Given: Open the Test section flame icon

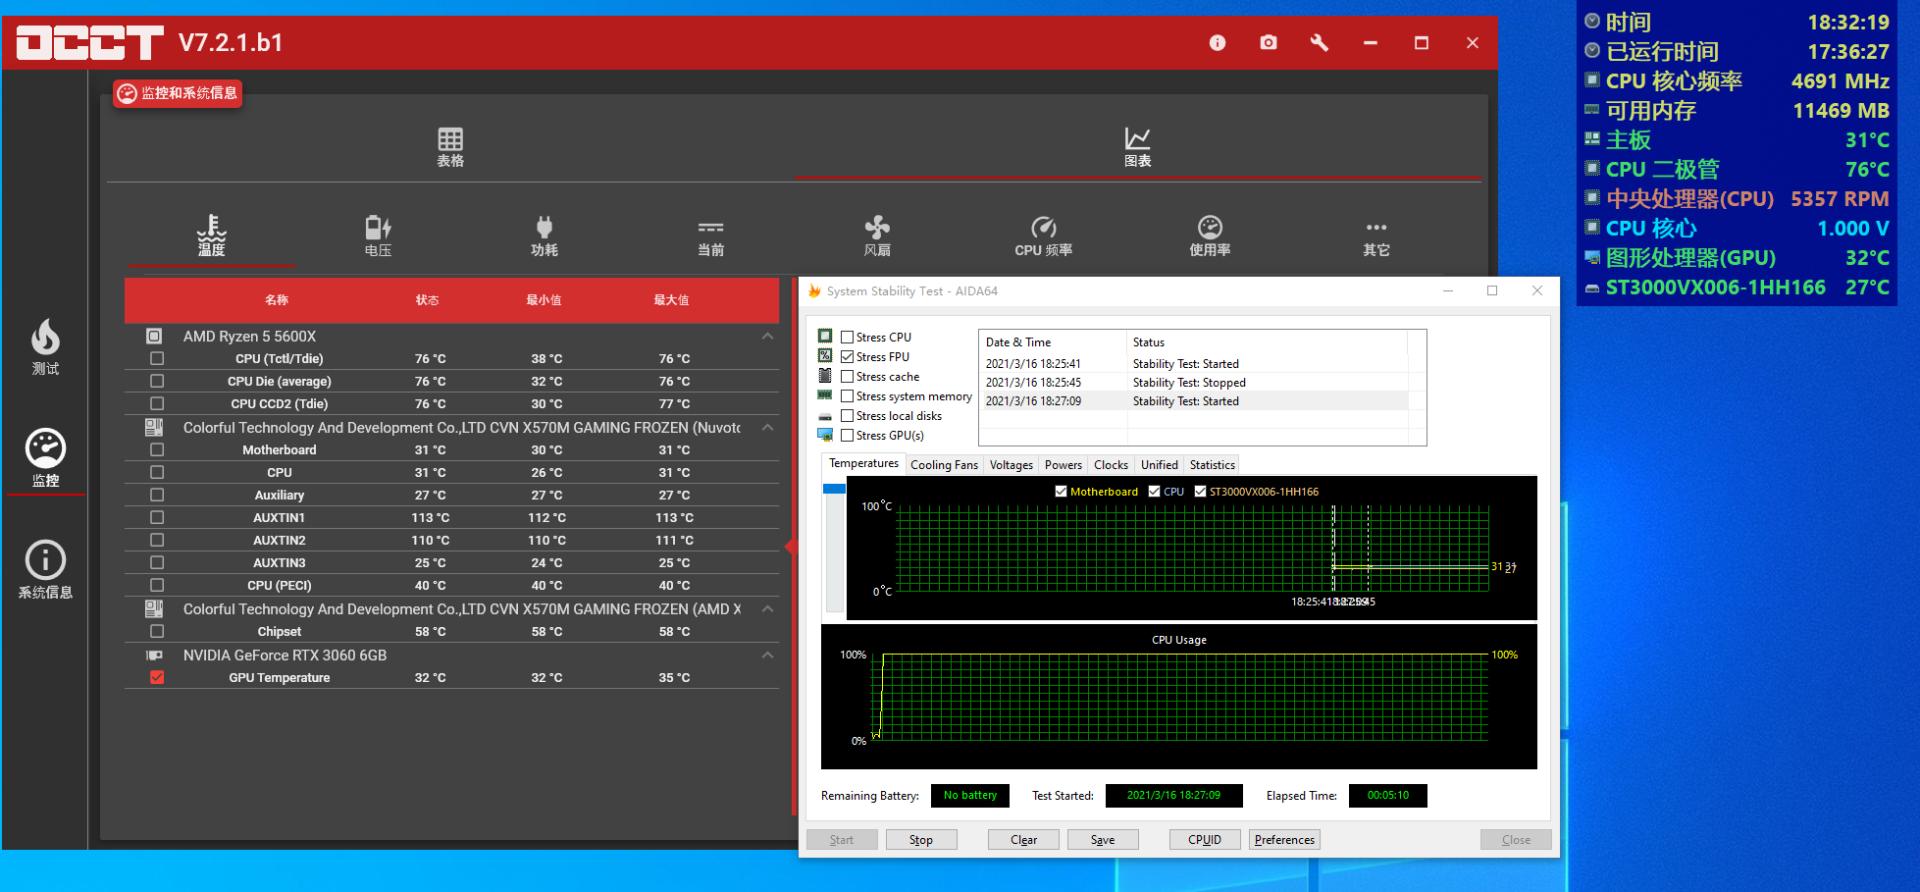Looking at the screenshot, I should click(x=45, y=347).
